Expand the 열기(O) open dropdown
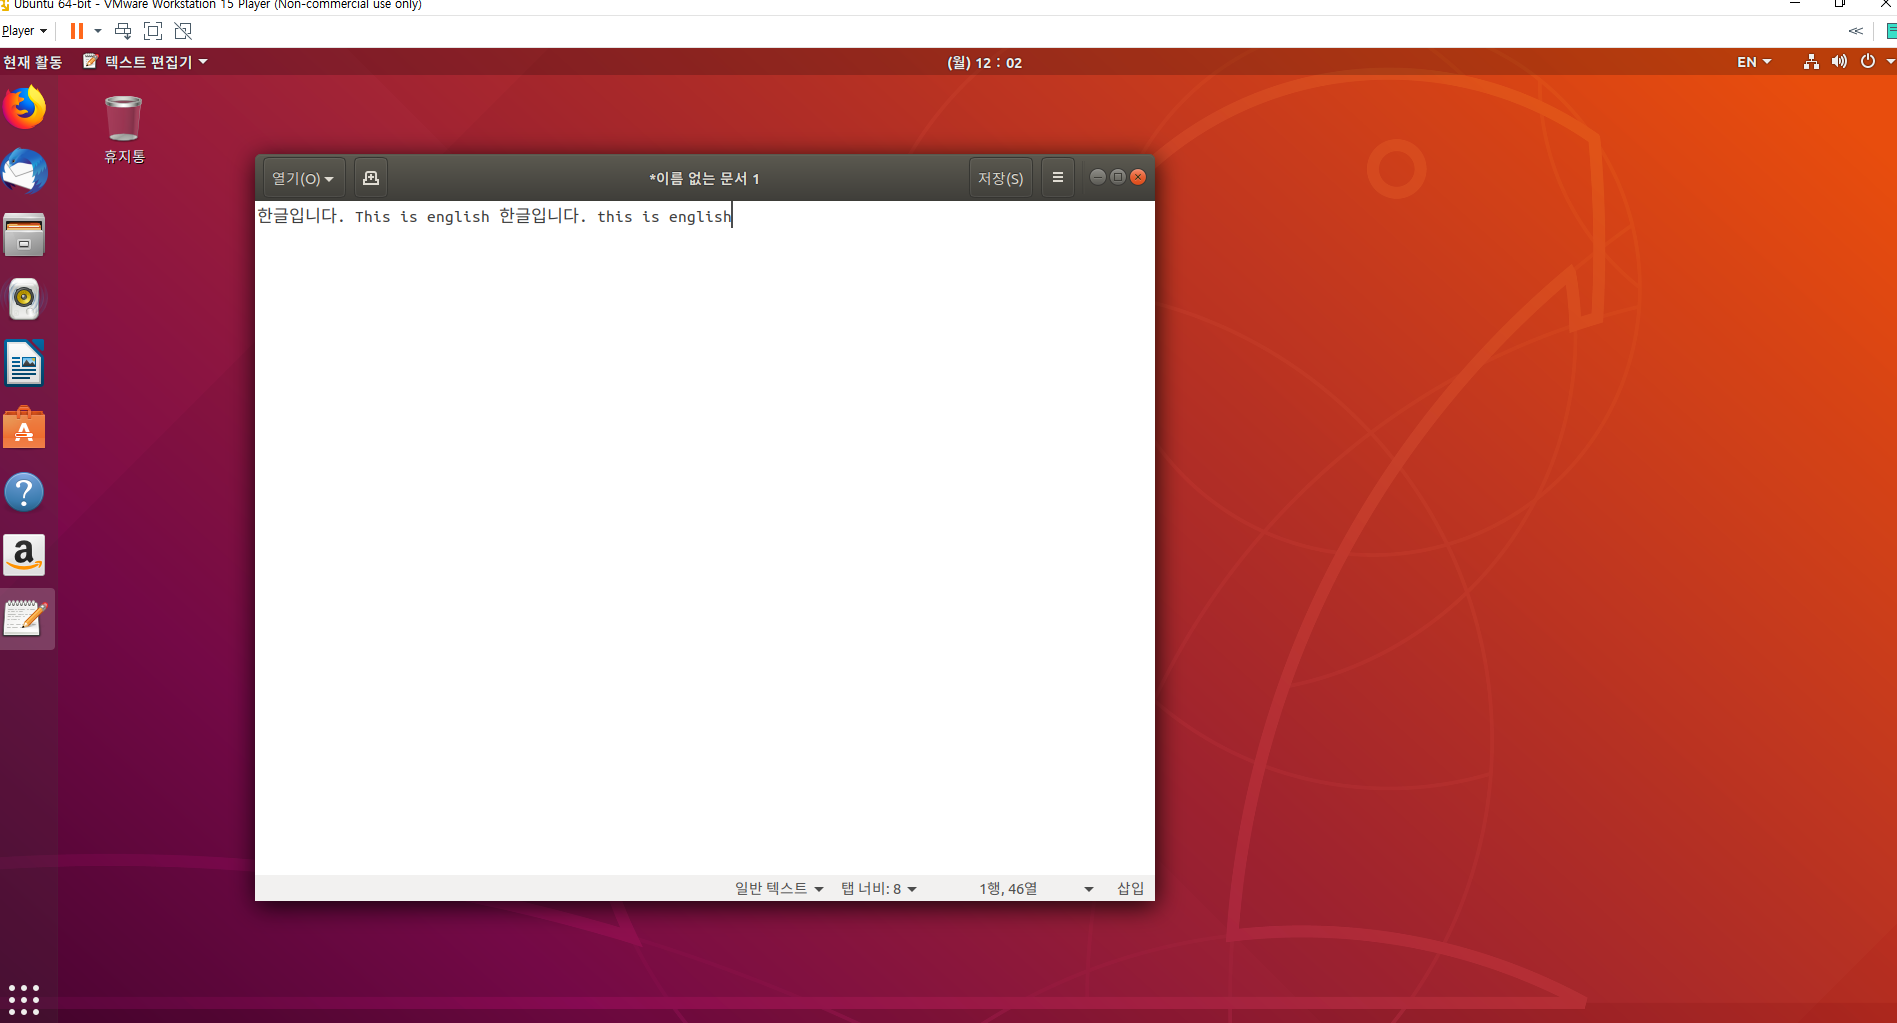This screenshot has width=1897, height=1023. (303, 178)
